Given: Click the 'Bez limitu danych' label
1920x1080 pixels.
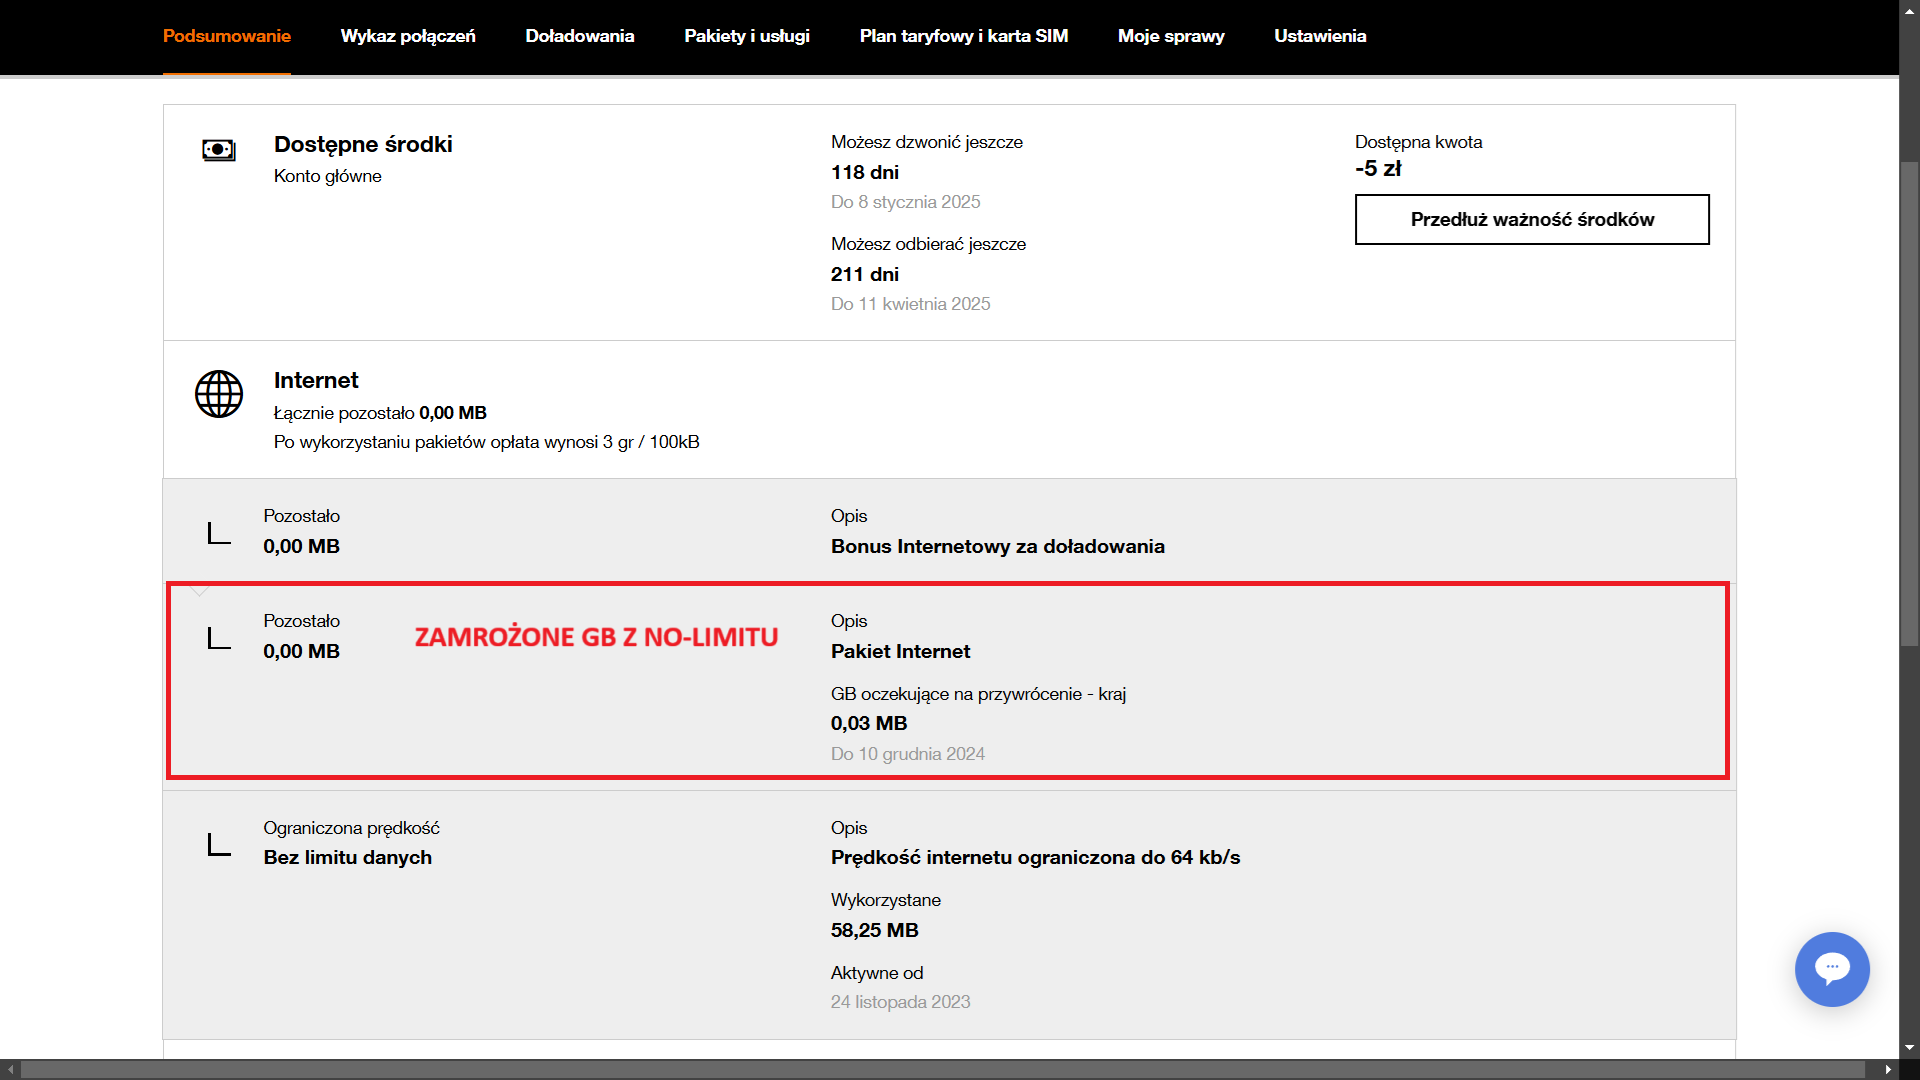Looking at the screenshot, I should coord(348,857).
